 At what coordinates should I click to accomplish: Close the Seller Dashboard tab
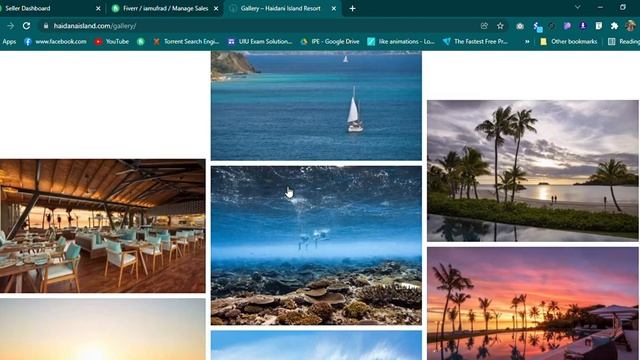pyautogui.click(x=98, y=8)
